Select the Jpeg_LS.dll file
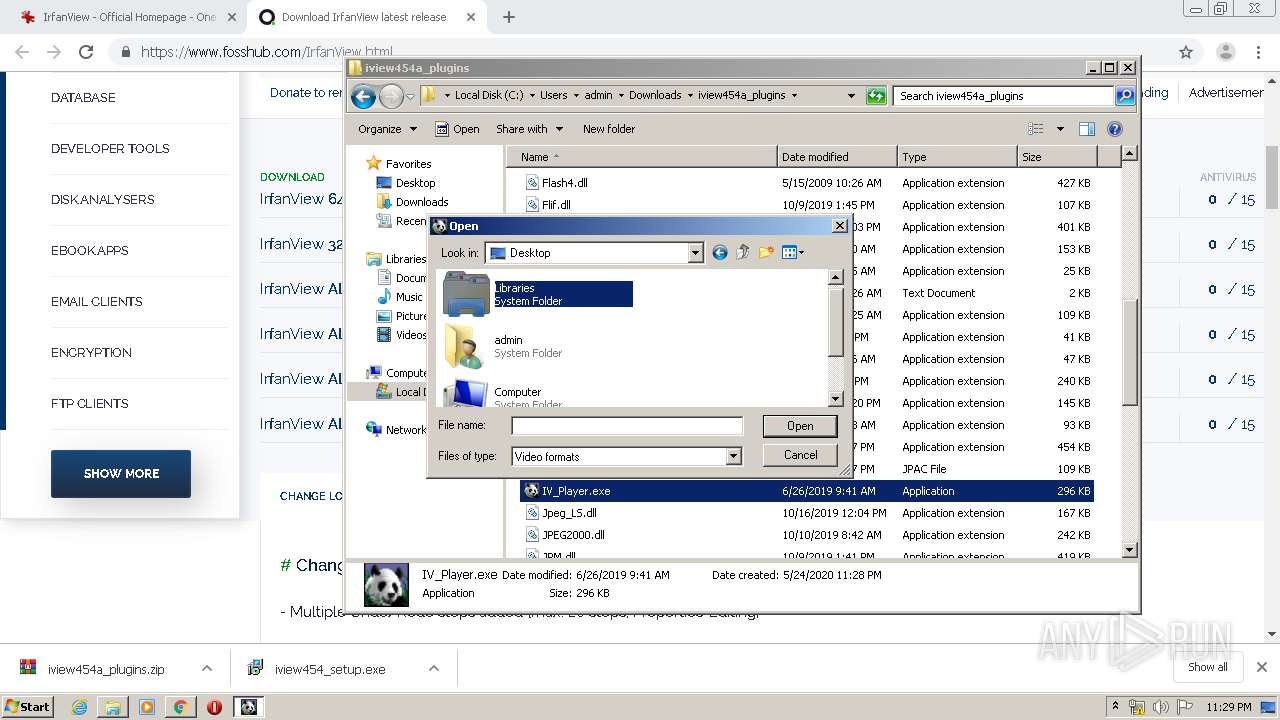This screenshot has height=720, width=1280. pyautogui.click(x=569, y=513)
